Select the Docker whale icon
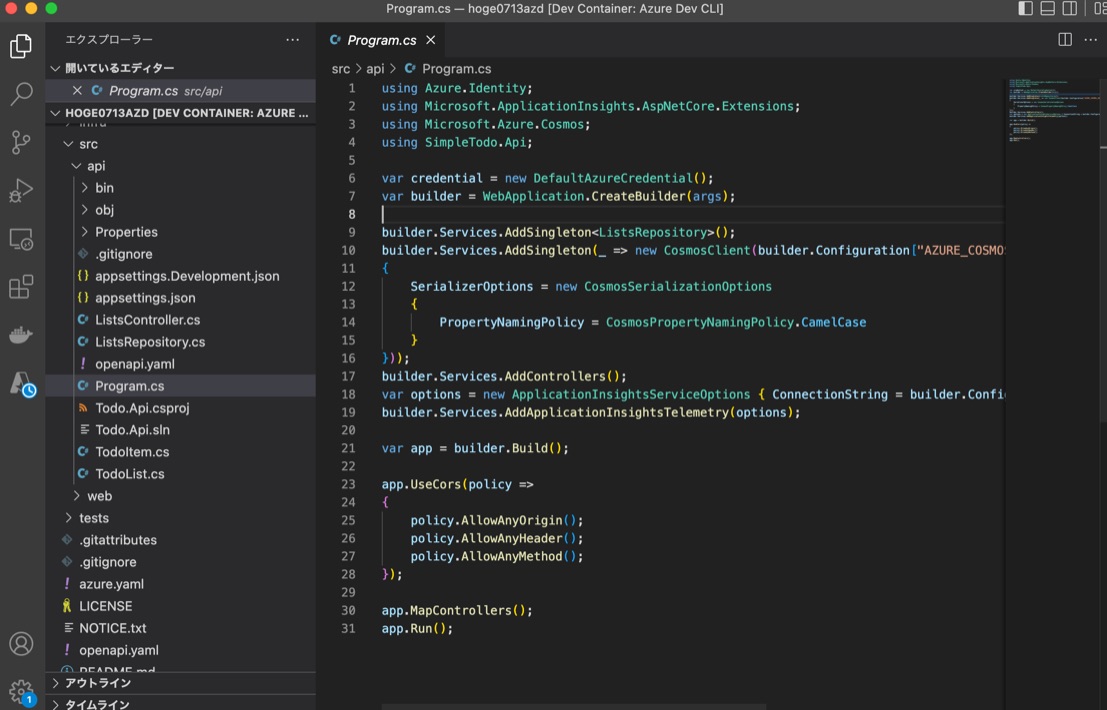 point(22,334)
